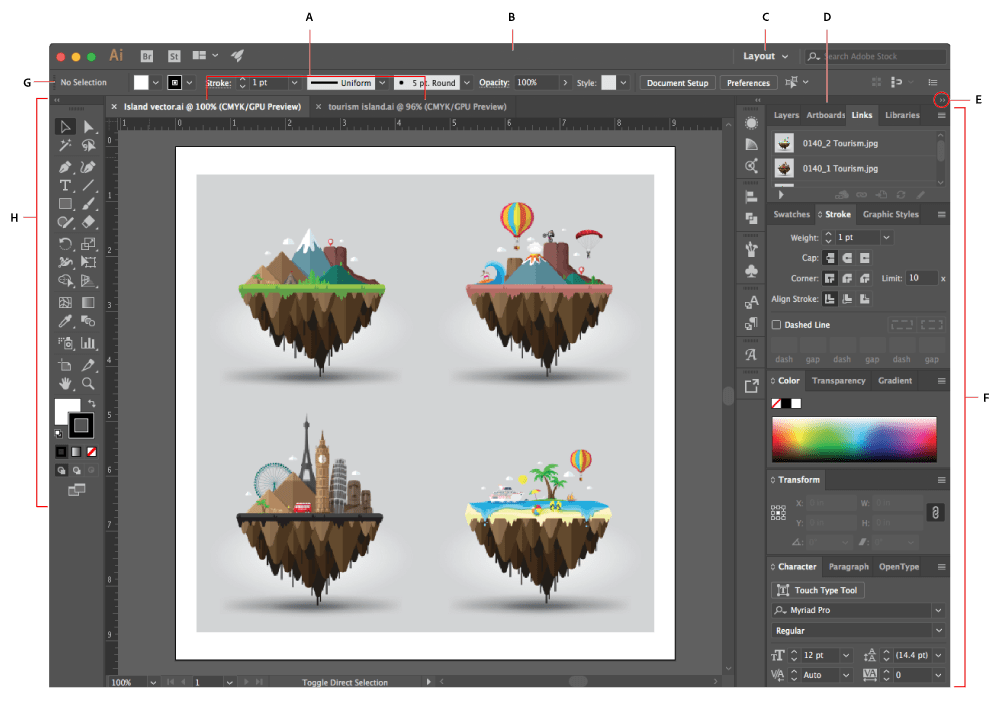Enable the Dashed Line option

pos(776,325)
